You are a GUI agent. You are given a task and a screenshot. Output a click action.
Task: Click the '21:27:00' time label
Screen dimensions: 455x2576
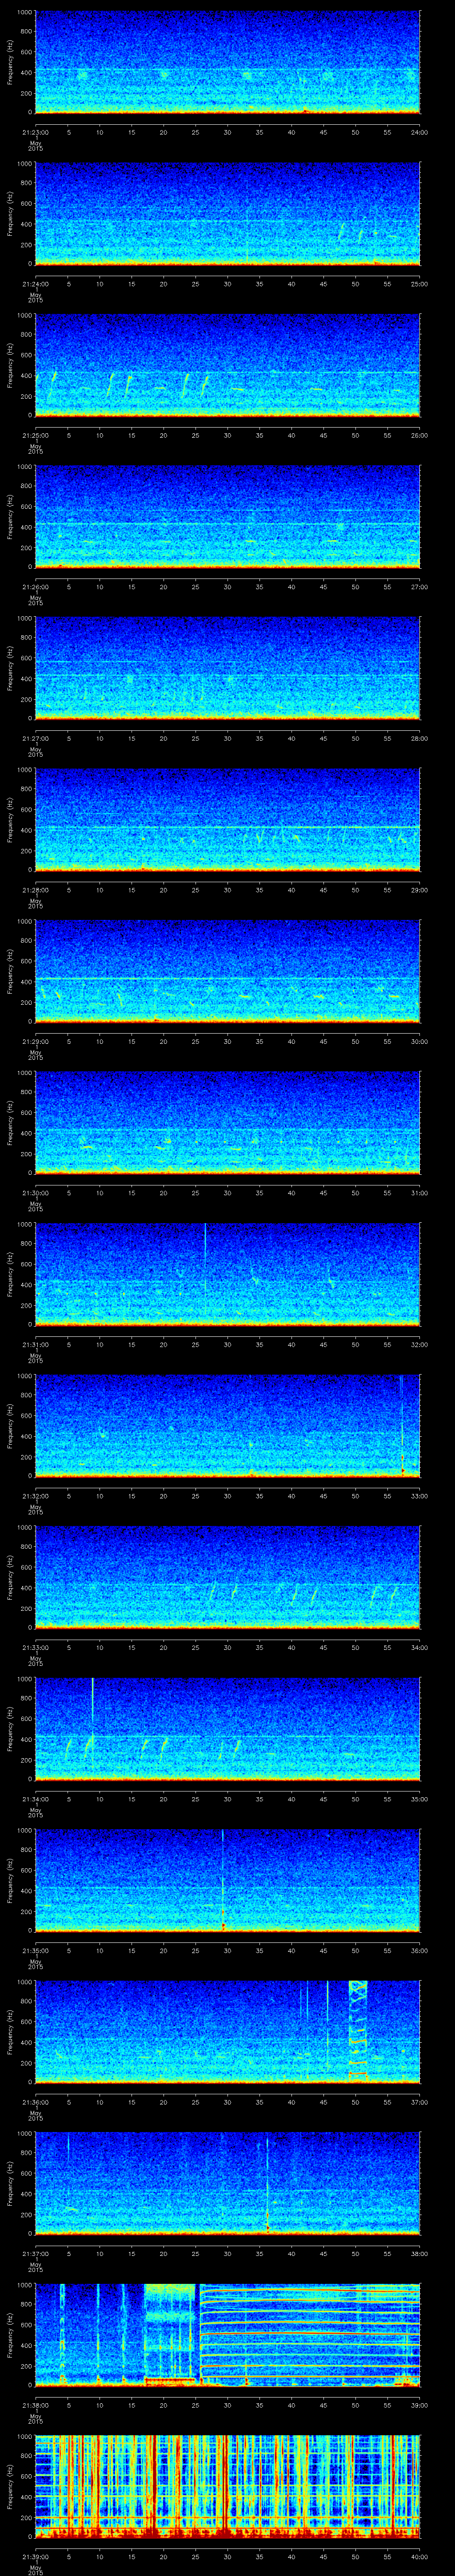click(x=35, y=738)
